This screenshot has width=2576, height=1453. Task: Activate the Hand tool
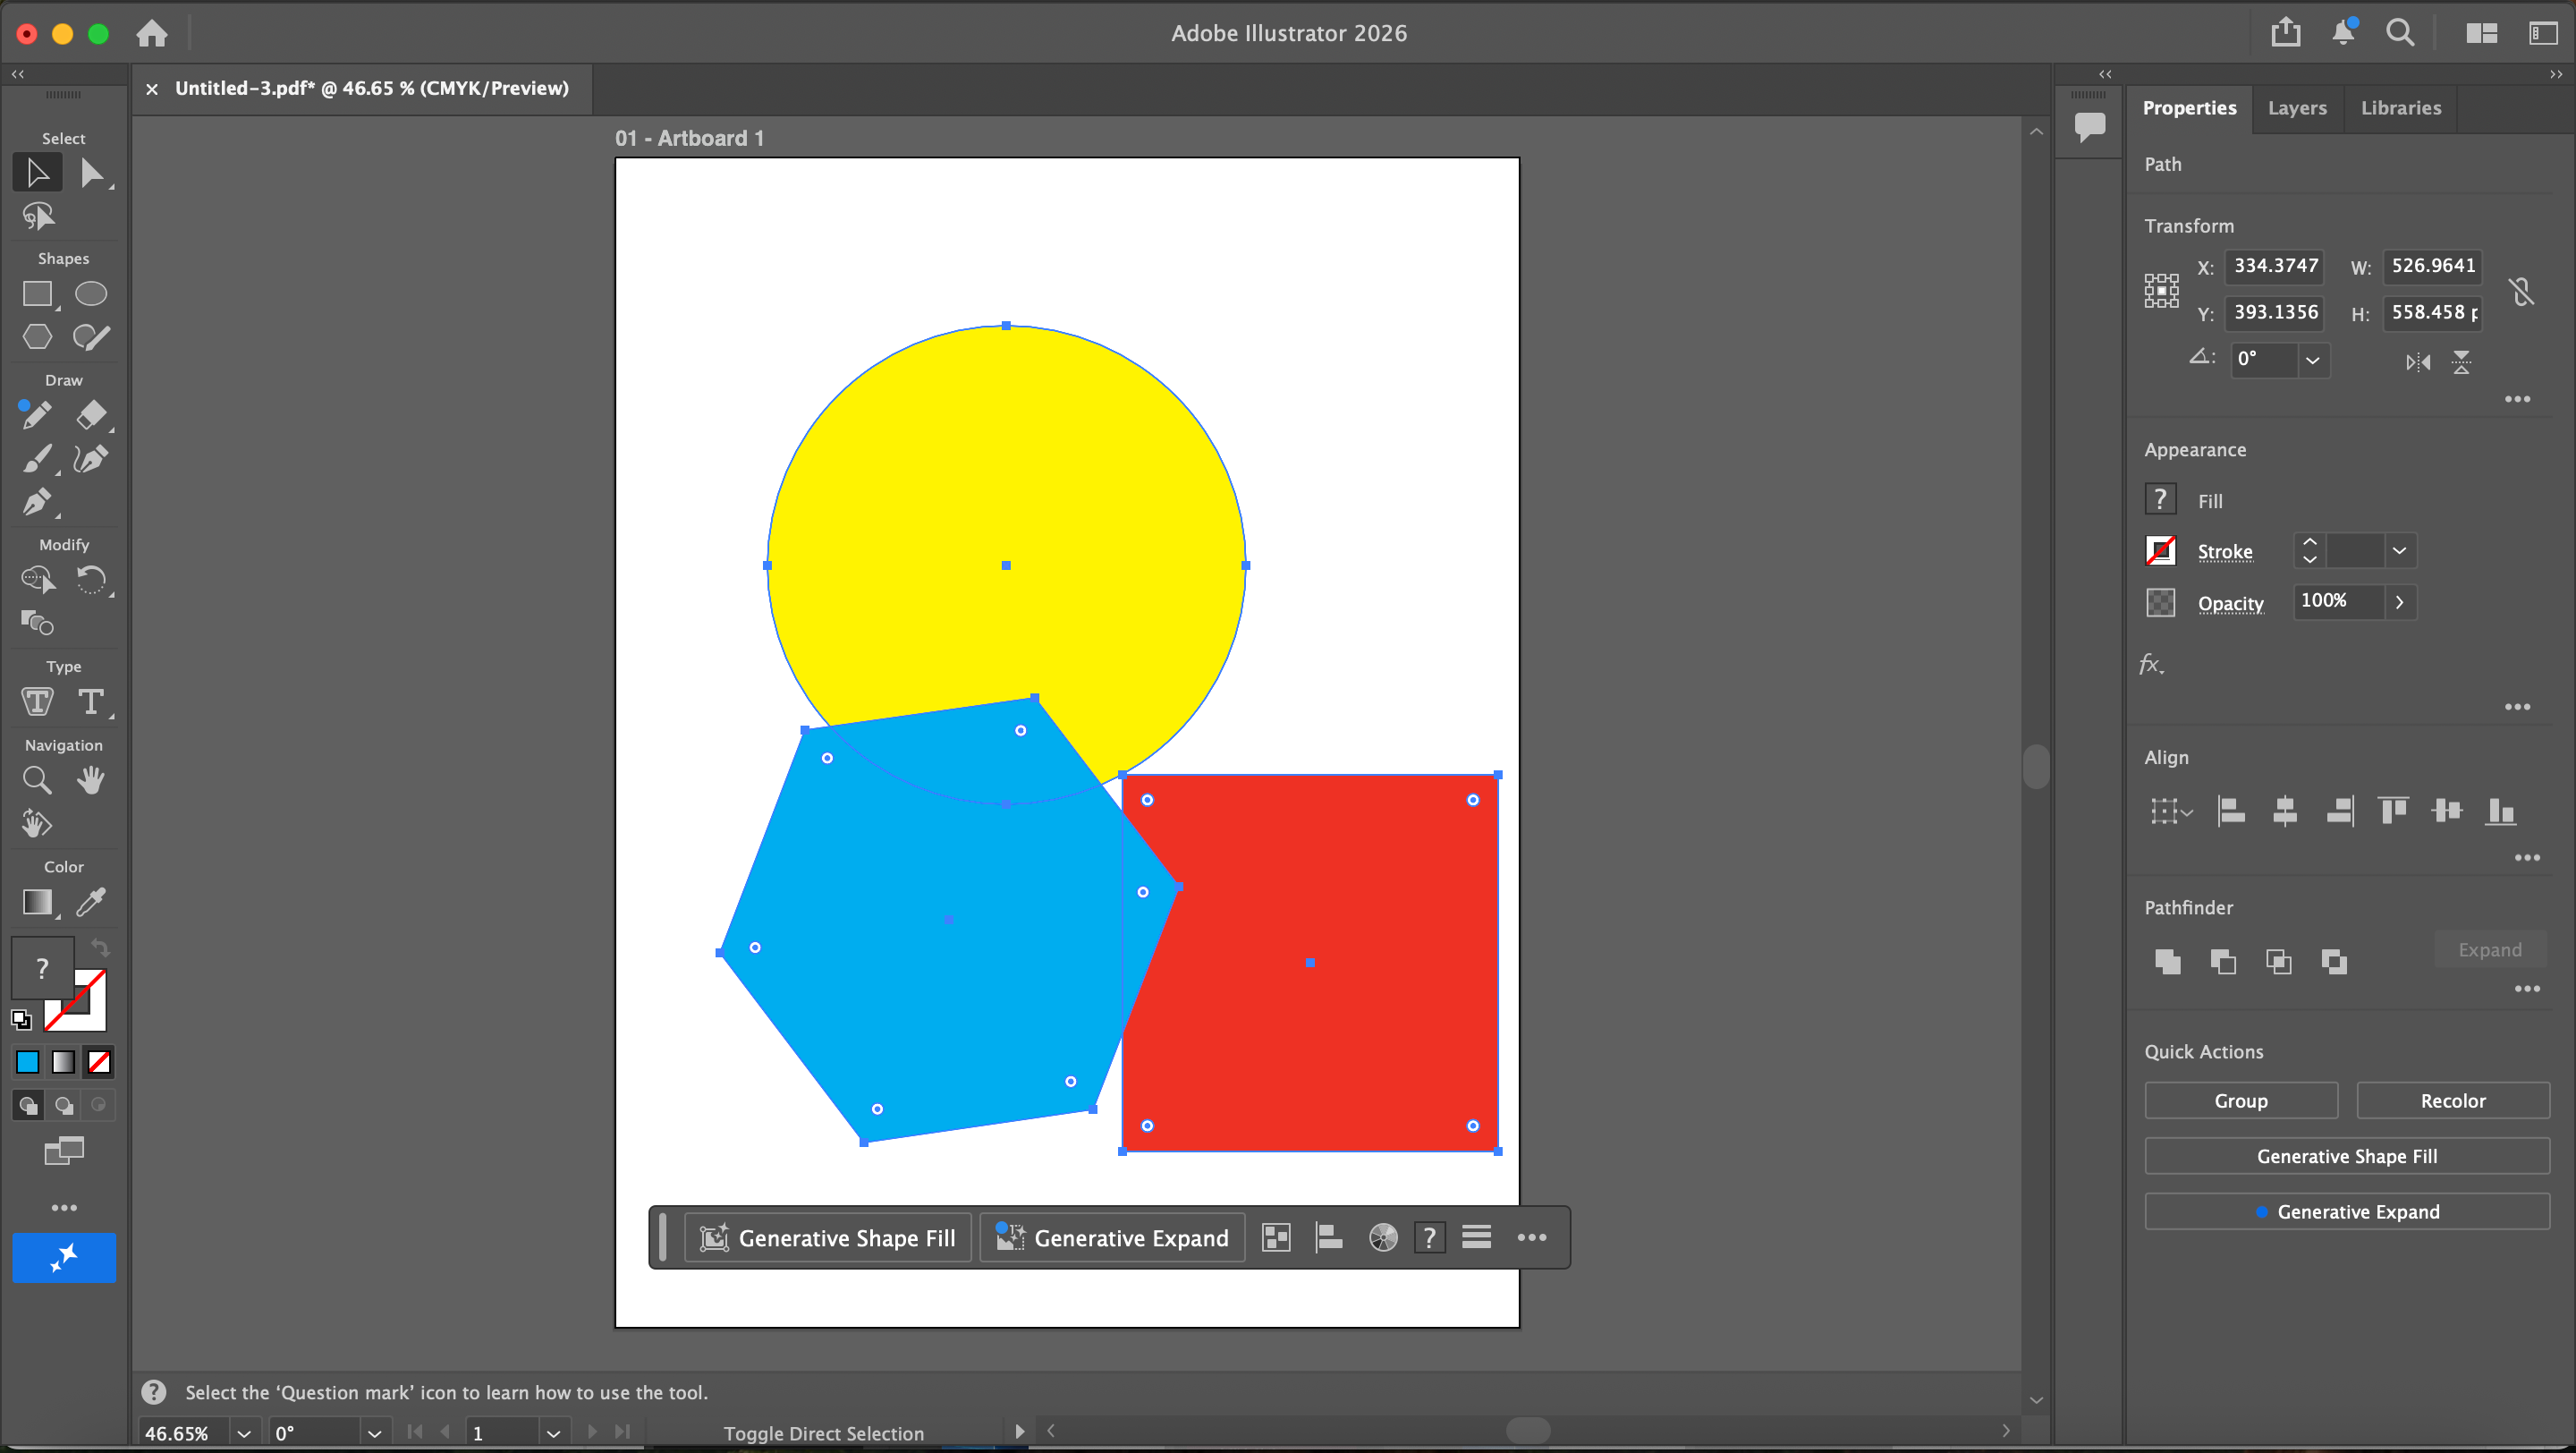coord(91,780)
